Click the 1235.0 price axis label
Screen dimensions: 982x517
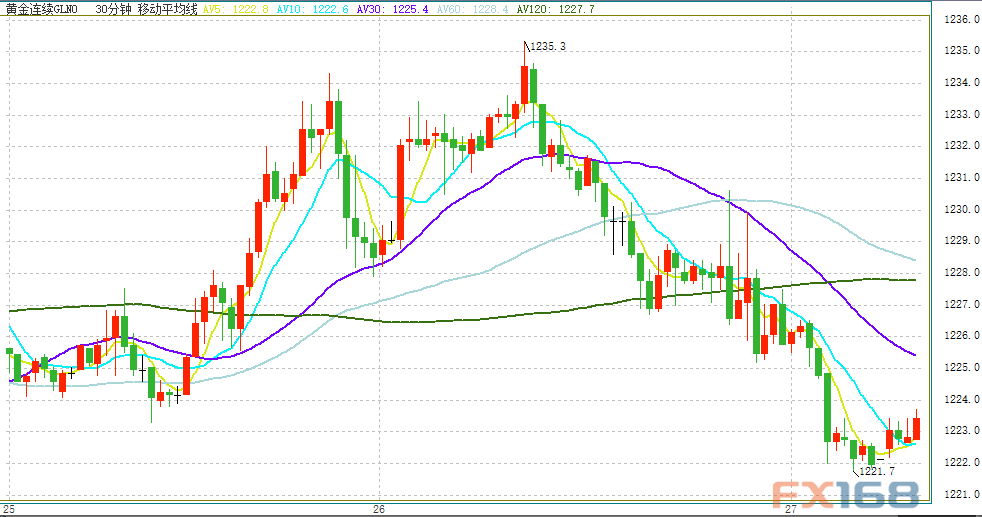(961, 51)
